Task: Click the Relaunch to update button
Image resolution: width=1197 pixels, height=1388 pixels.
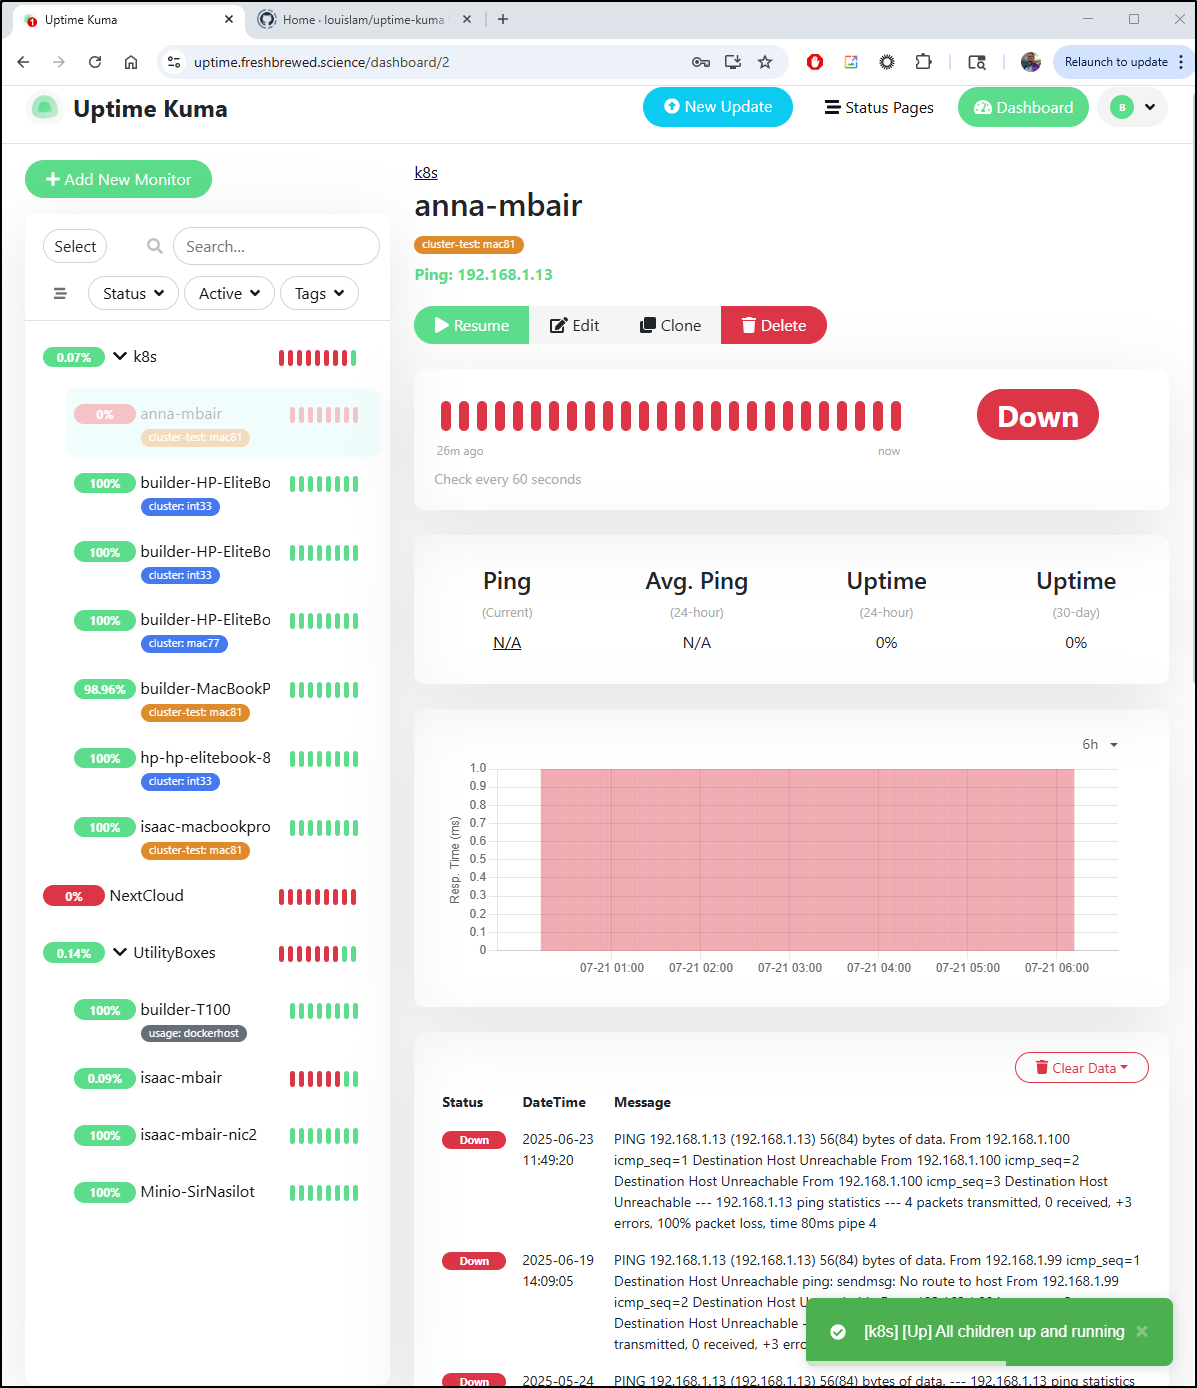Action: 1116,62
